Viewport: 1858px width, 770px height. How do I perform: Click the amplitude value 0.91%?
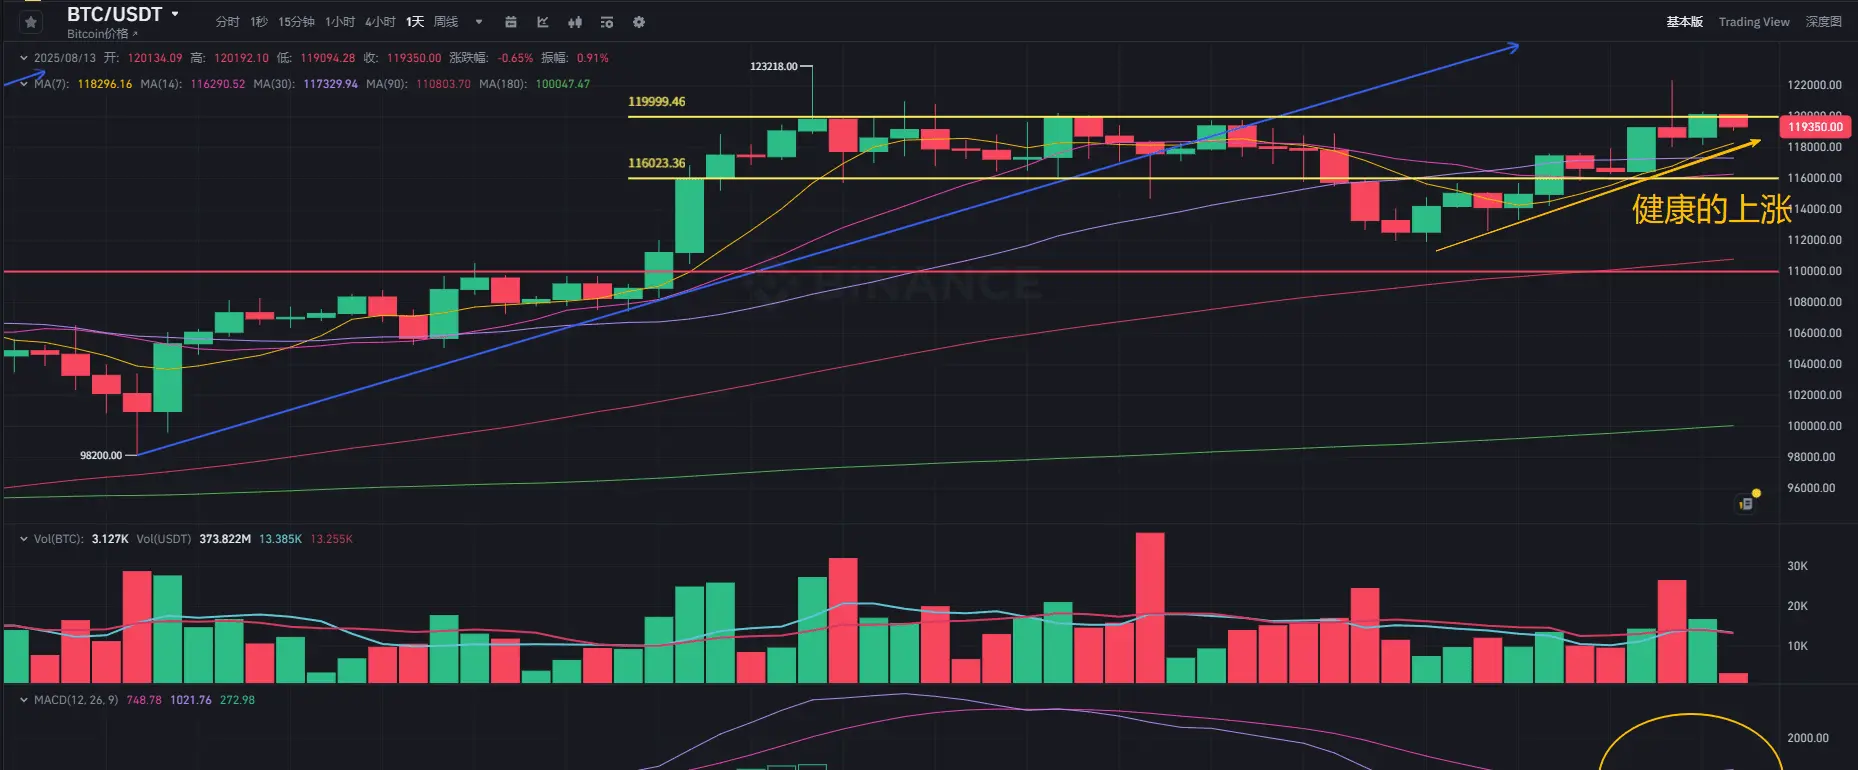point(592,58)
